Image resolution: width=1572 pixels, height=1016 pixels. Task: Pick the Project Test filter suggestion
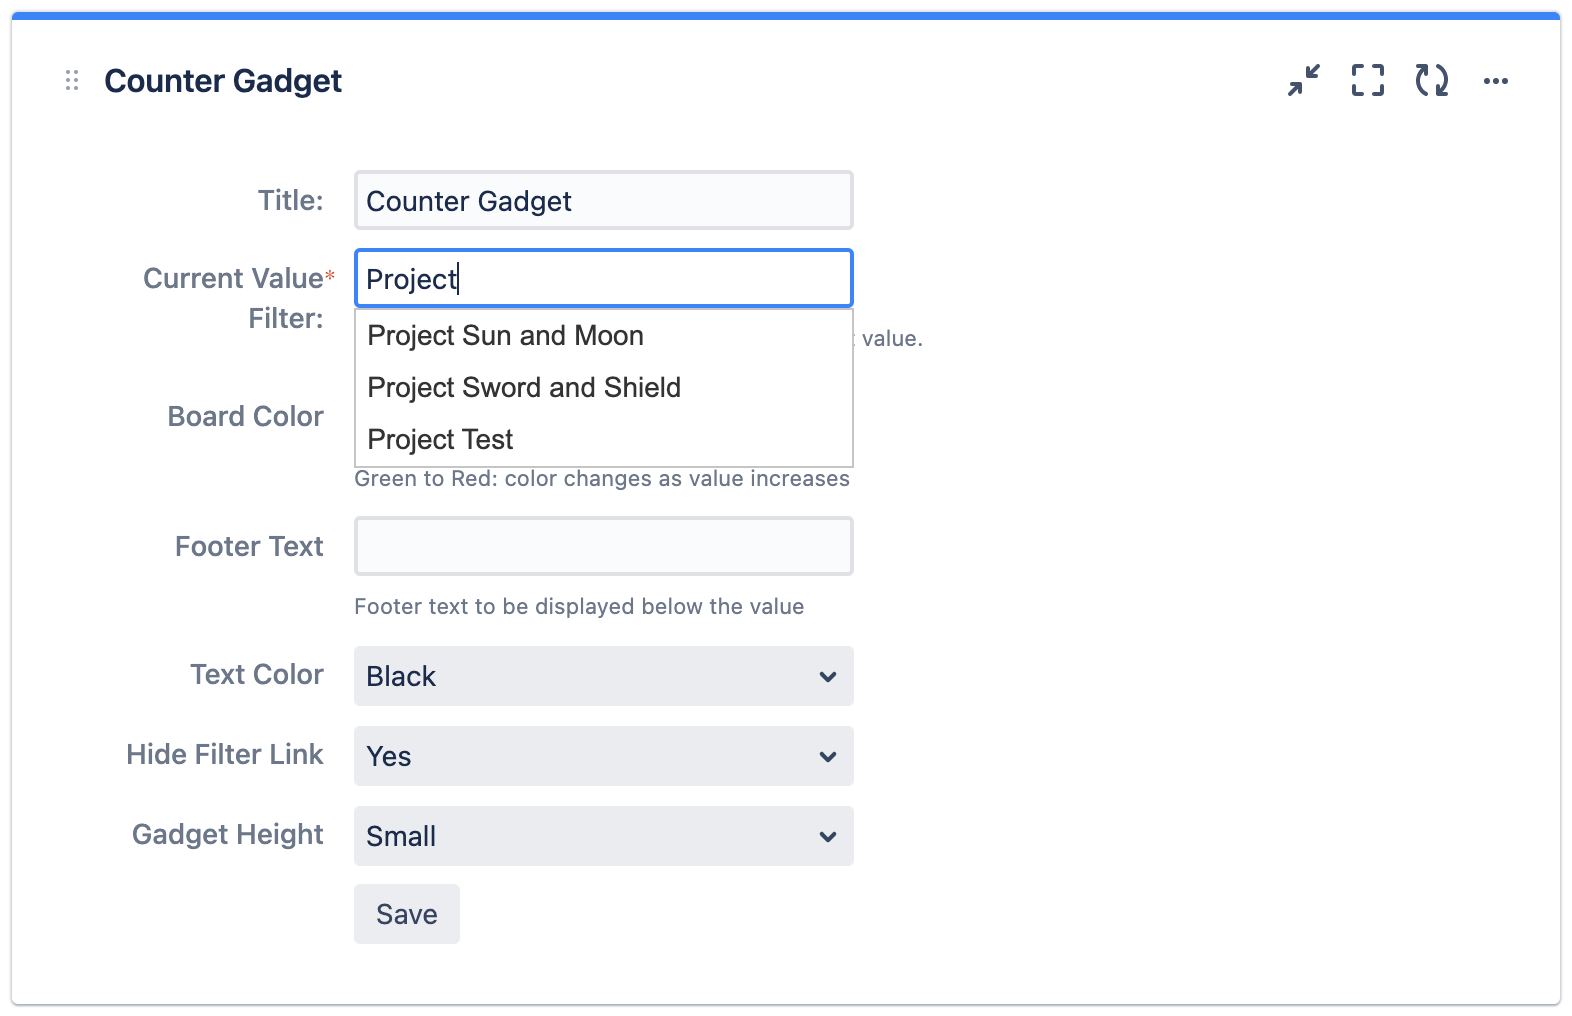point(440,440)
